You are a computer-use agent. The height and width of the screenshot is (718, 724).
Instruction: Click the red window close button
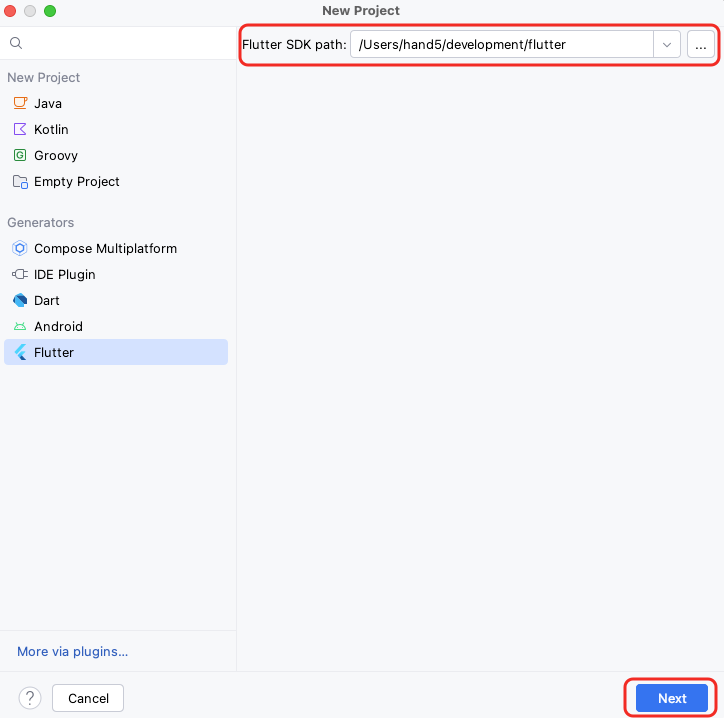pyautogui.click(x=10, y=11)
